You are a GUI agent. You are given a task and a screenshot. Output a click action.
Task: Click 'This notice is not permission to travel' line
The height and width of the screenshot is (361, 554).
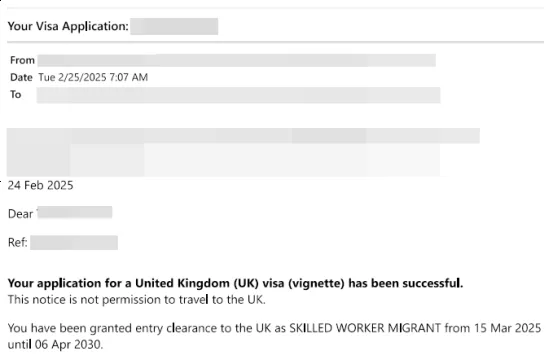click(x=137, y=300)
